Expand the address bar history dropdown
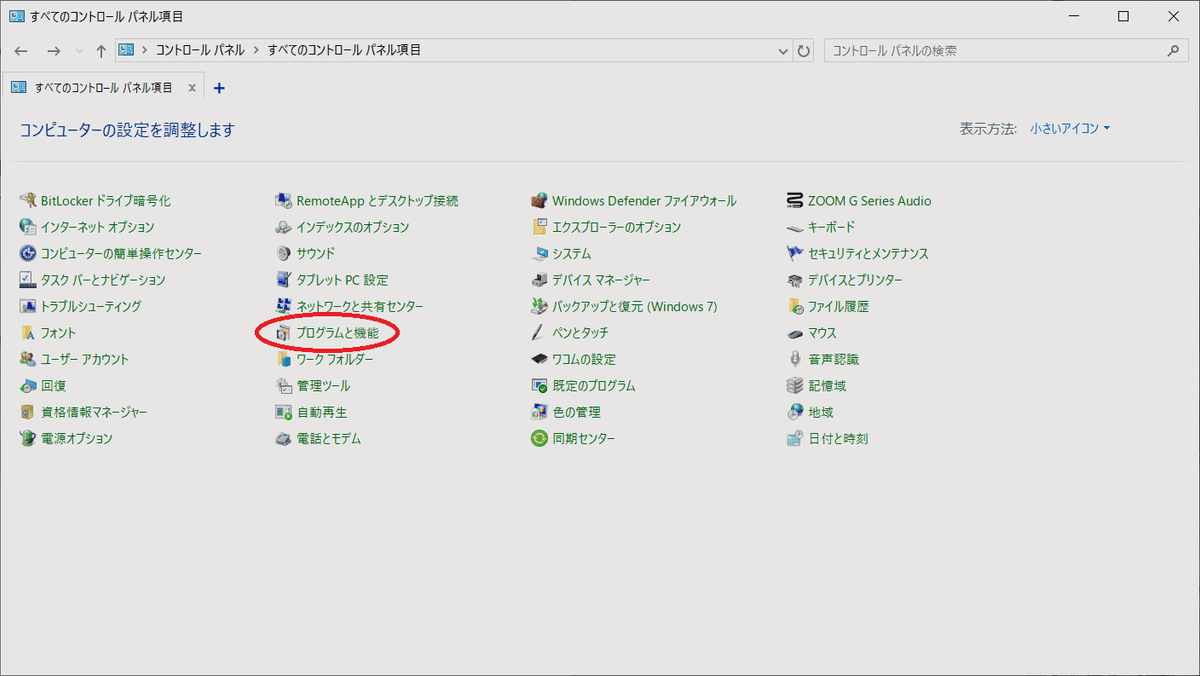Viewport: 1200px width, 676px height. [783, 49]
